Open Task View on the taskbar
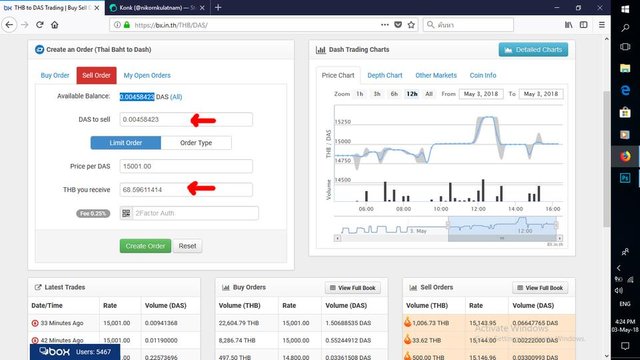This screenshot has height=360, width=640. click(625, 47)
